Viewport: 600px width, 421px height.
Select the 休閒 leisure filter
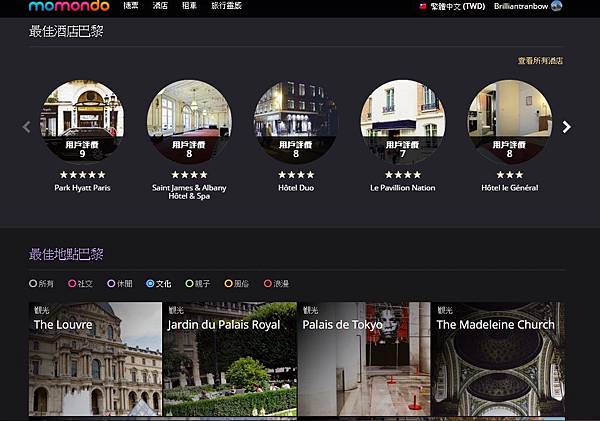click(x=120, y=284)
